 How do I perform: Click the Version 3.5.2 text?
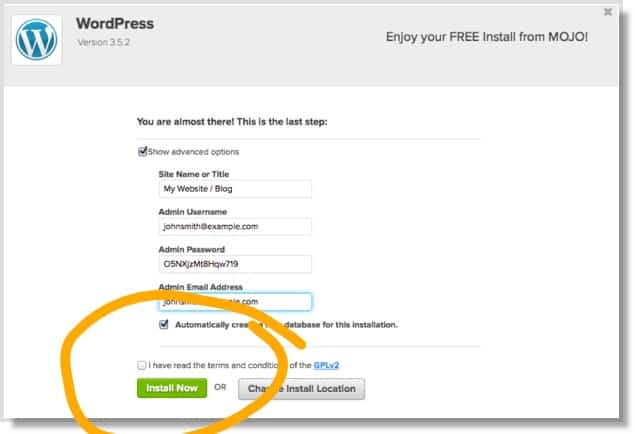[104, 43]
